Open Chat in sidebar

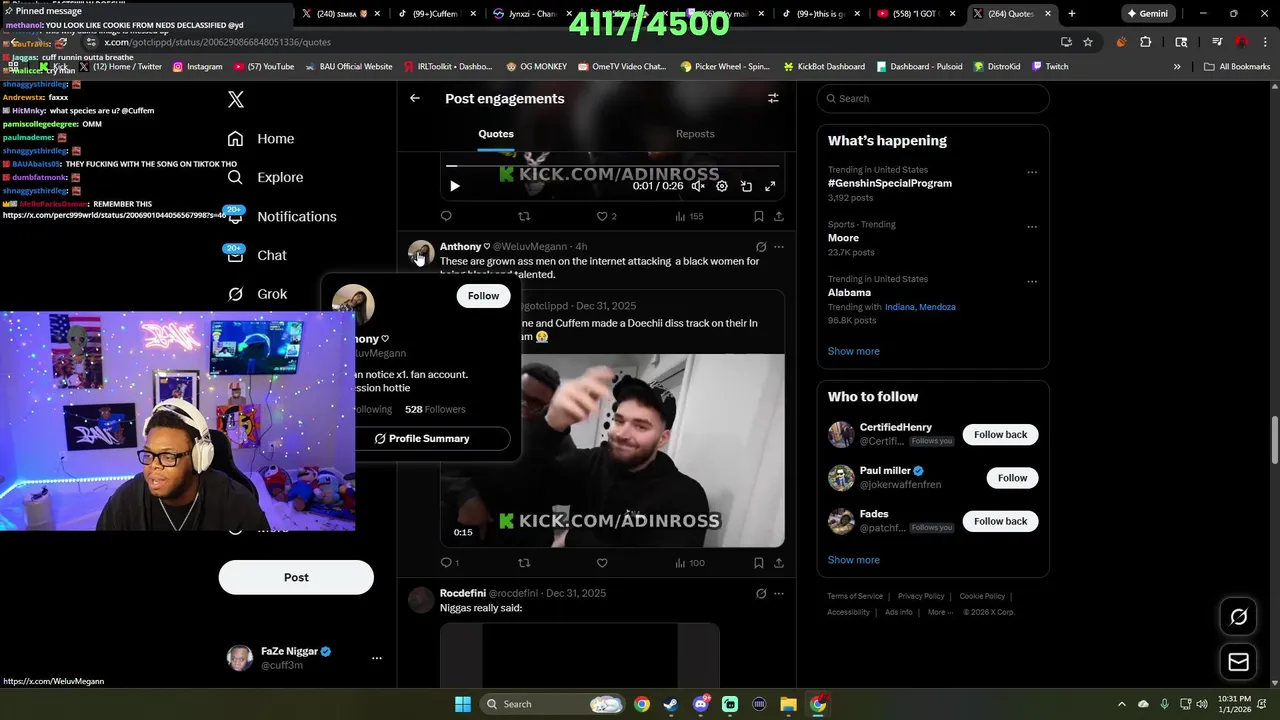[257, 255]
